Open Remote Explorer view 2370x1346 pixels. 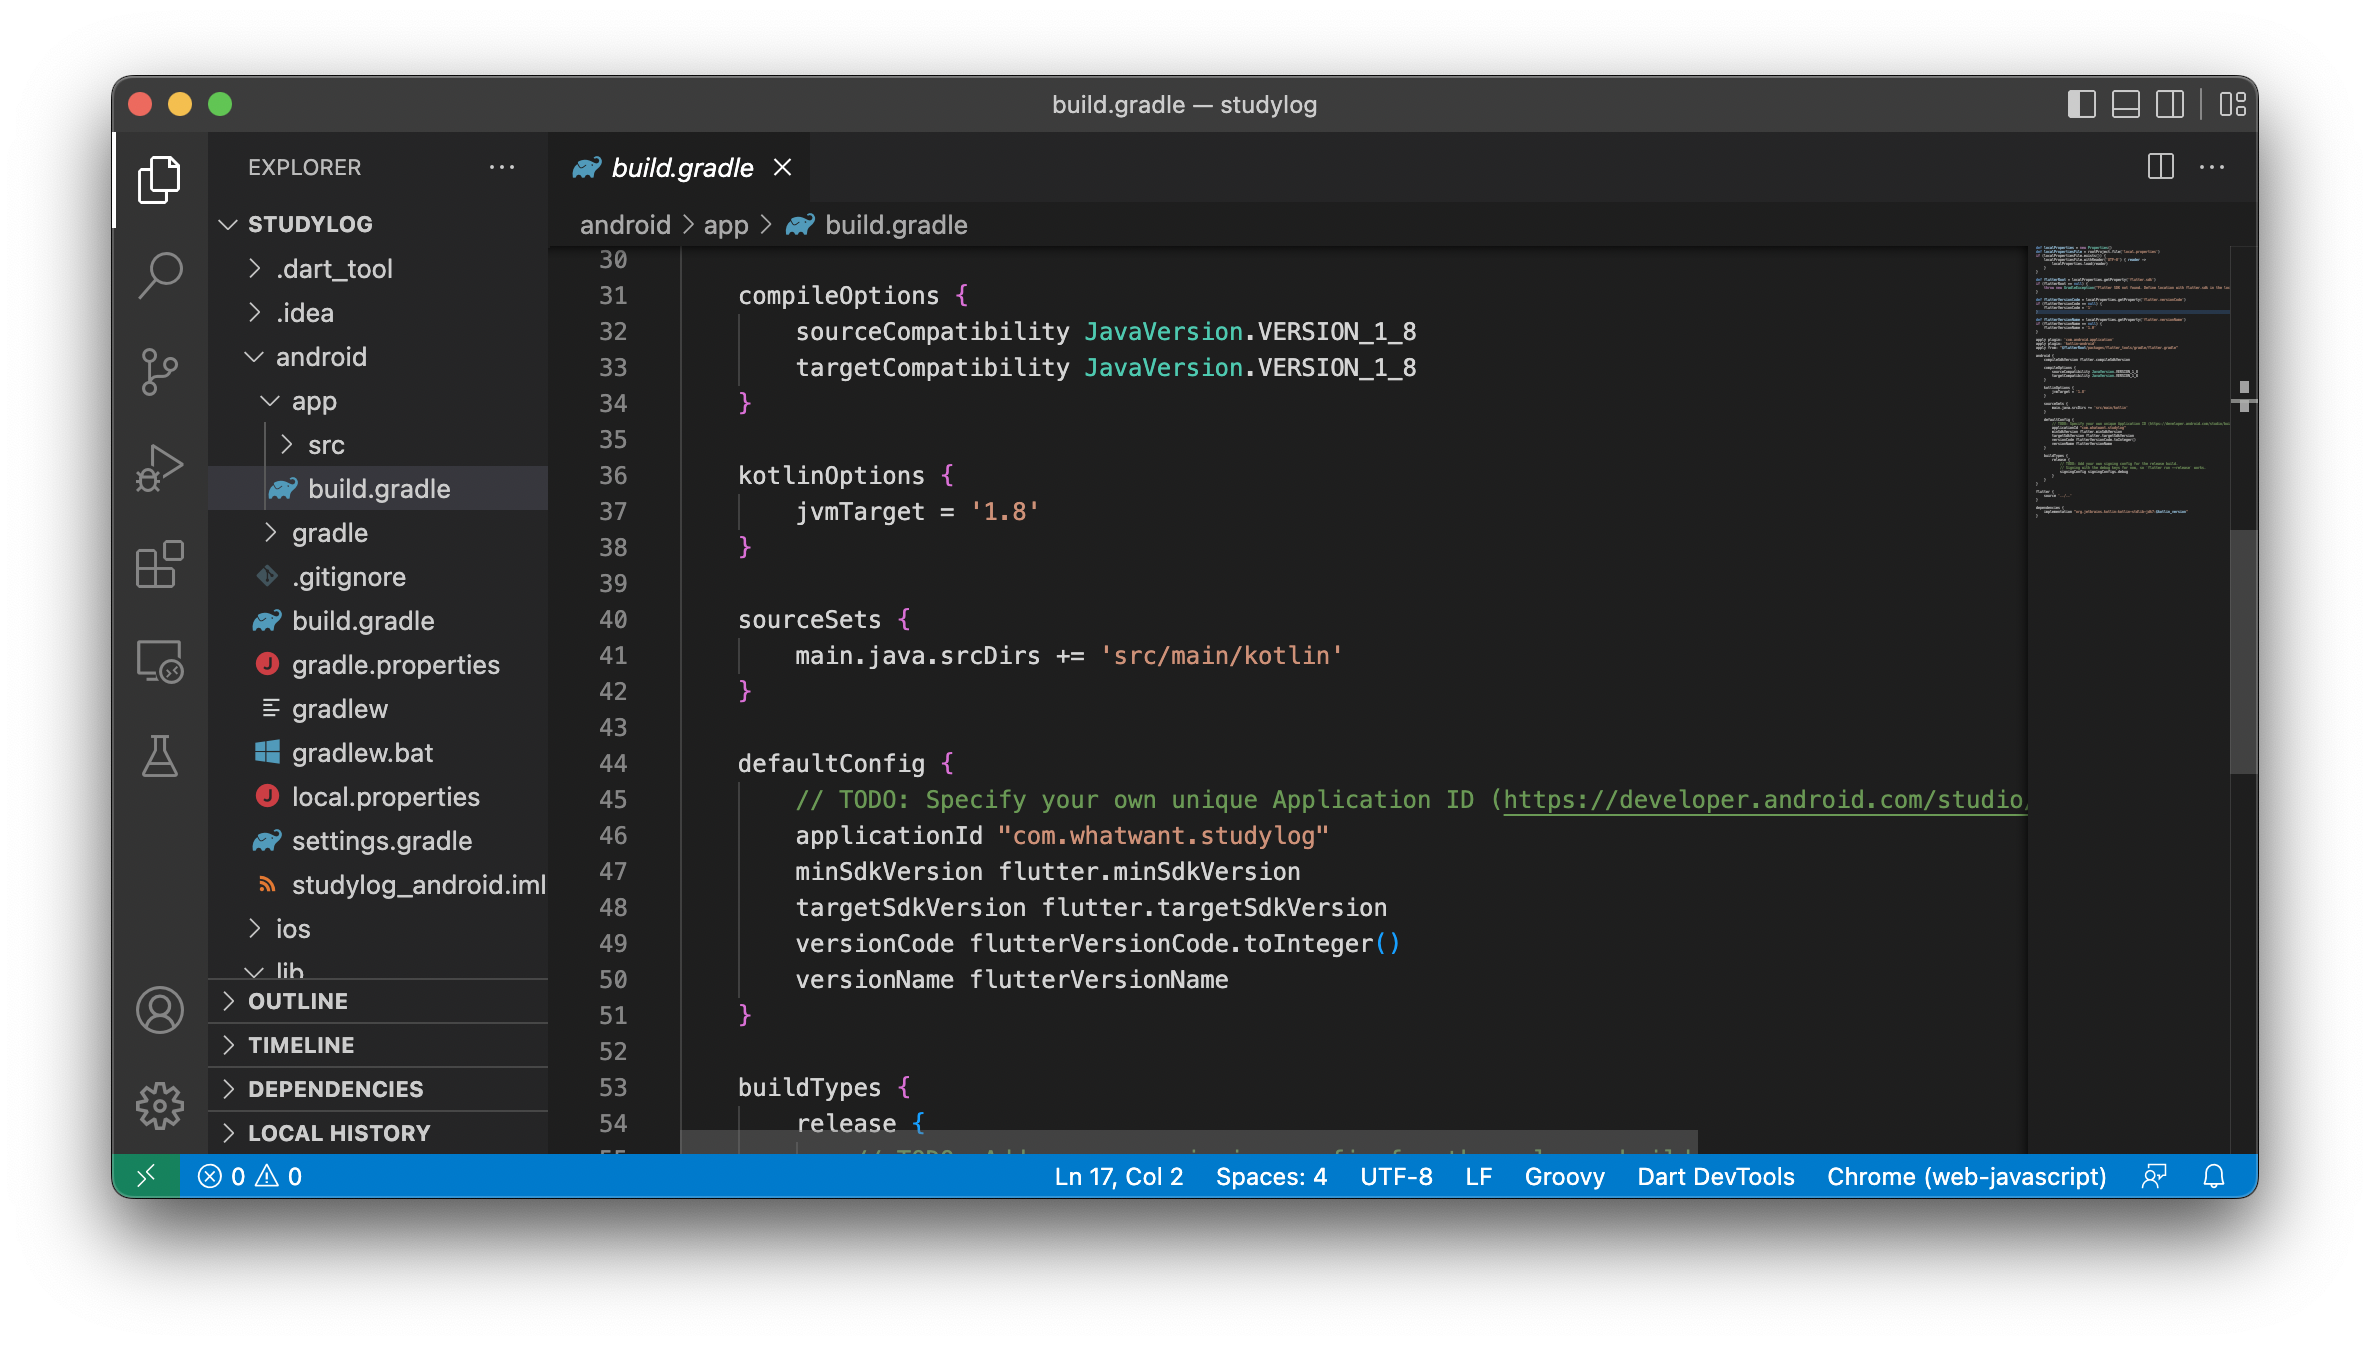160,661
